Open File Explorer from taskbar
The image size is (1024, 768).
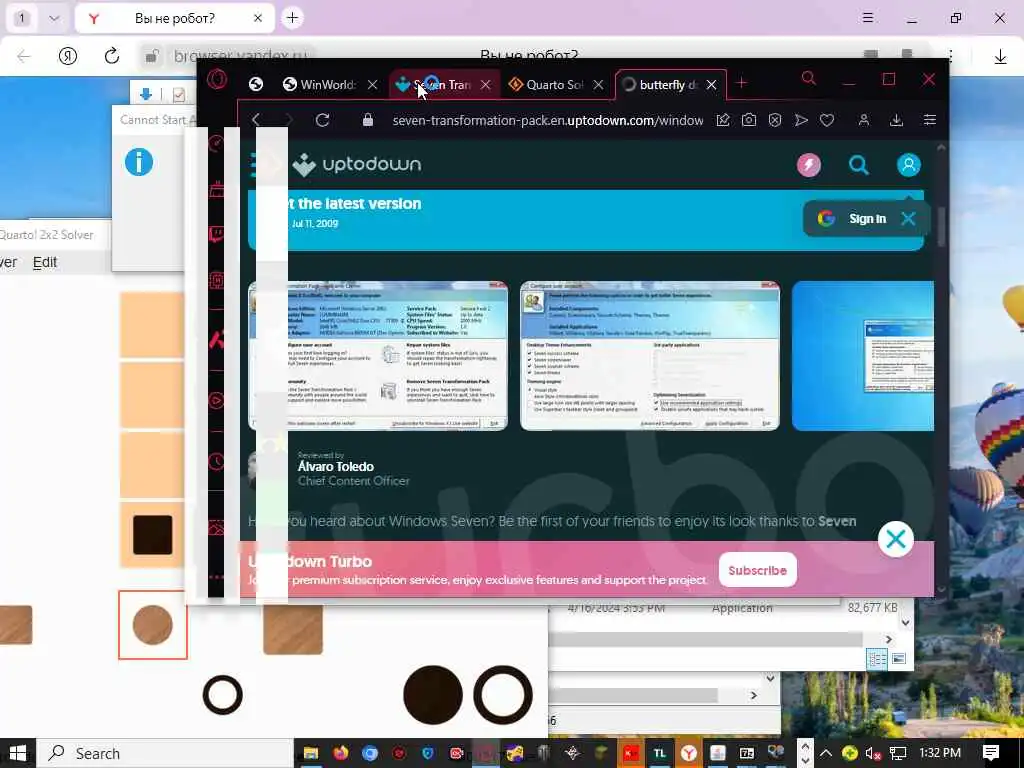(x=311, y=753)
